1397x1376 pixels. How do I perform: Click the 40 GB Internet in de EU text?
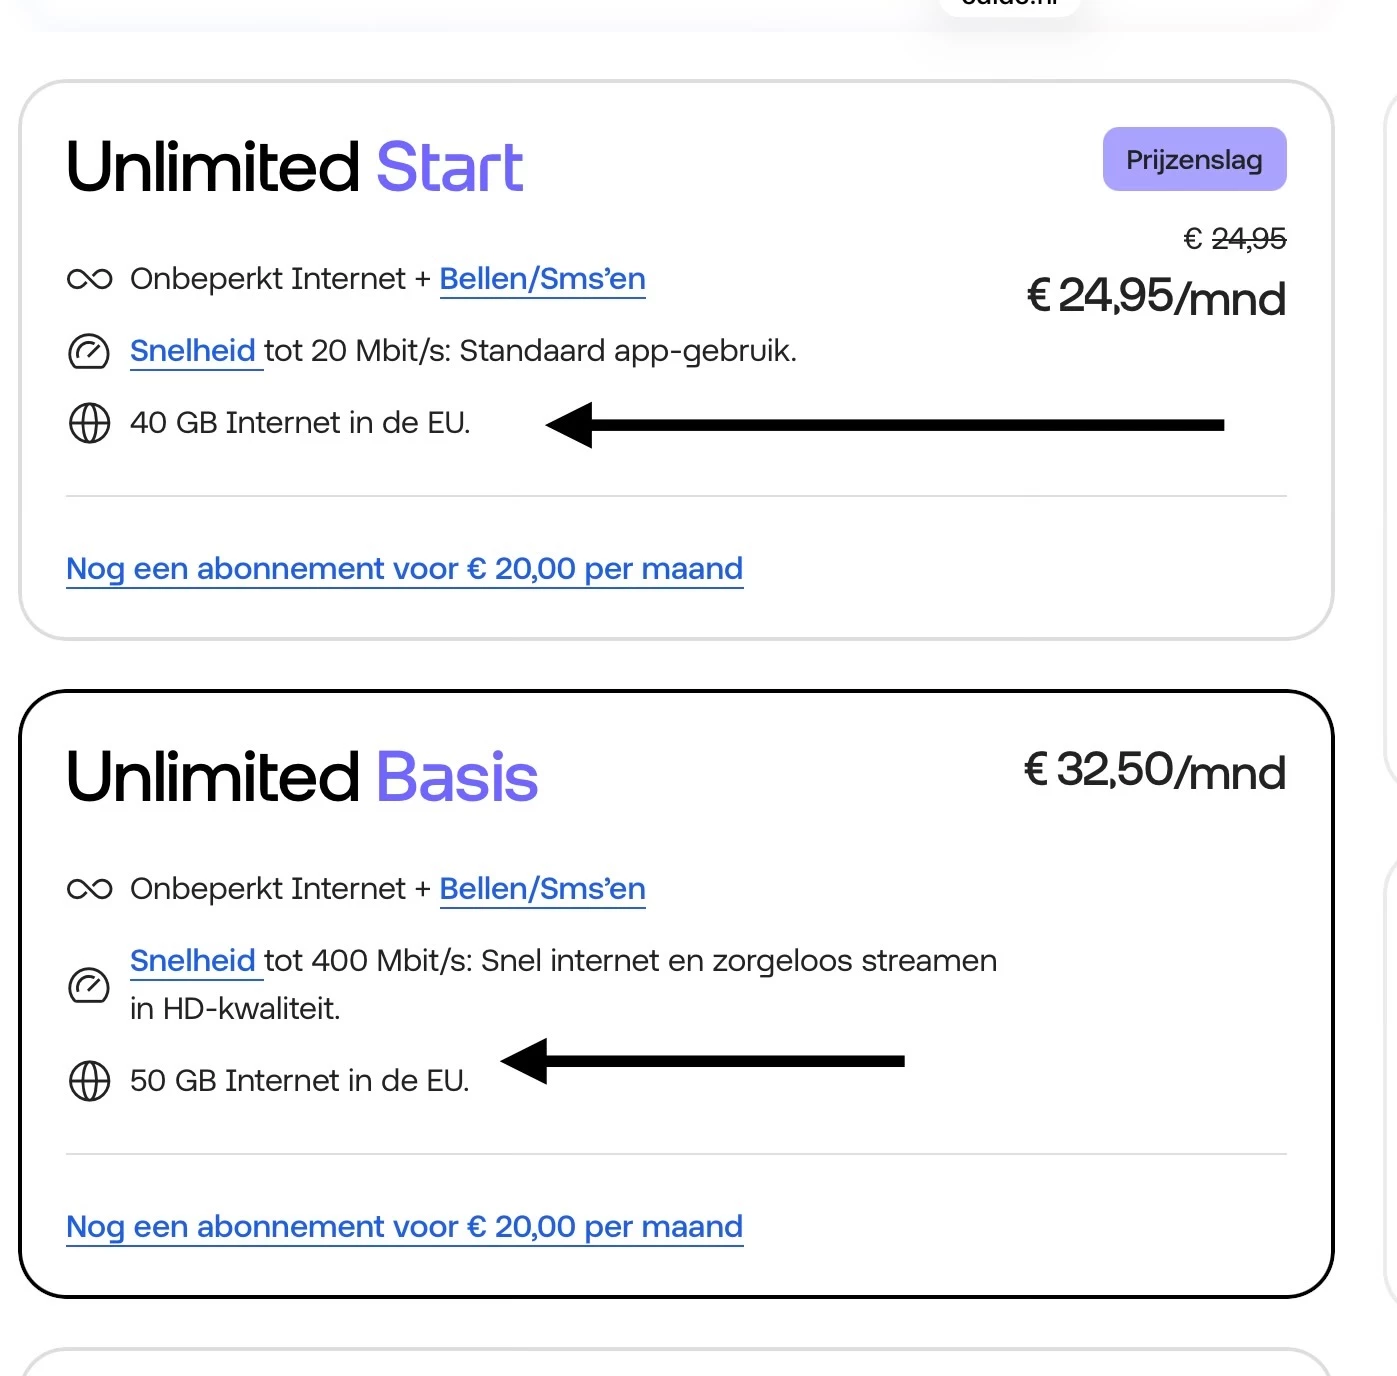(300, 423)
